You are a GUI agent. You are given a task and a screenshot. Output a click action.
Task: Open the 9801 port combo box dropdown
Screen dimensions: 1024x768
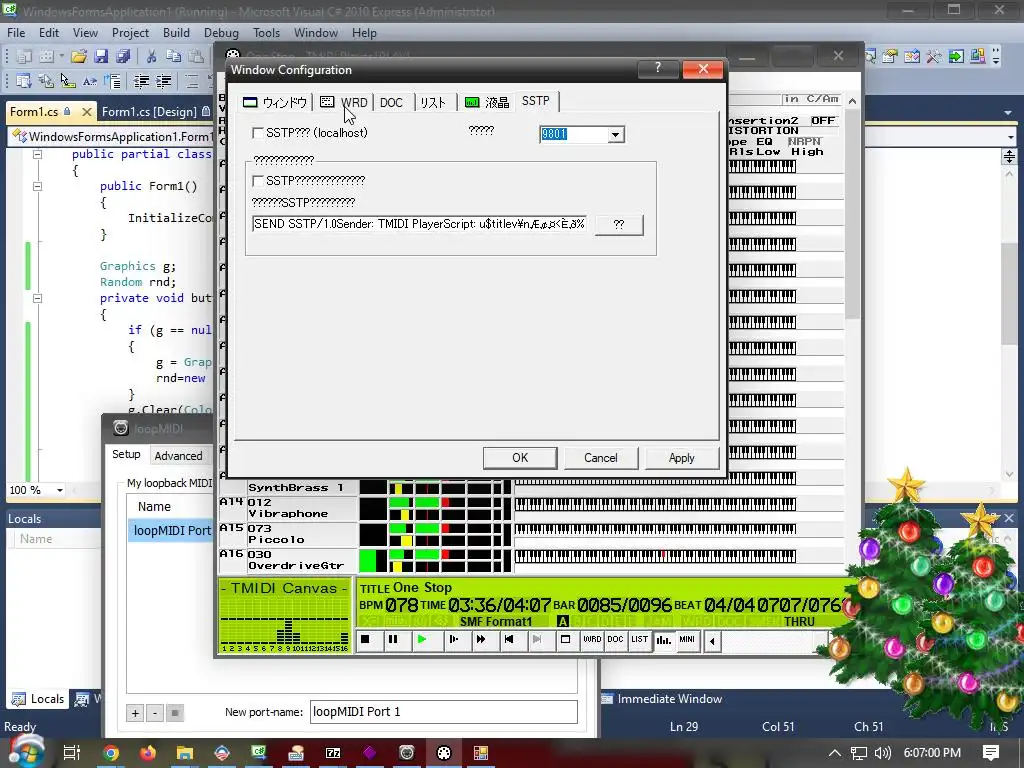pyautogui.click(x=615, y=135)
